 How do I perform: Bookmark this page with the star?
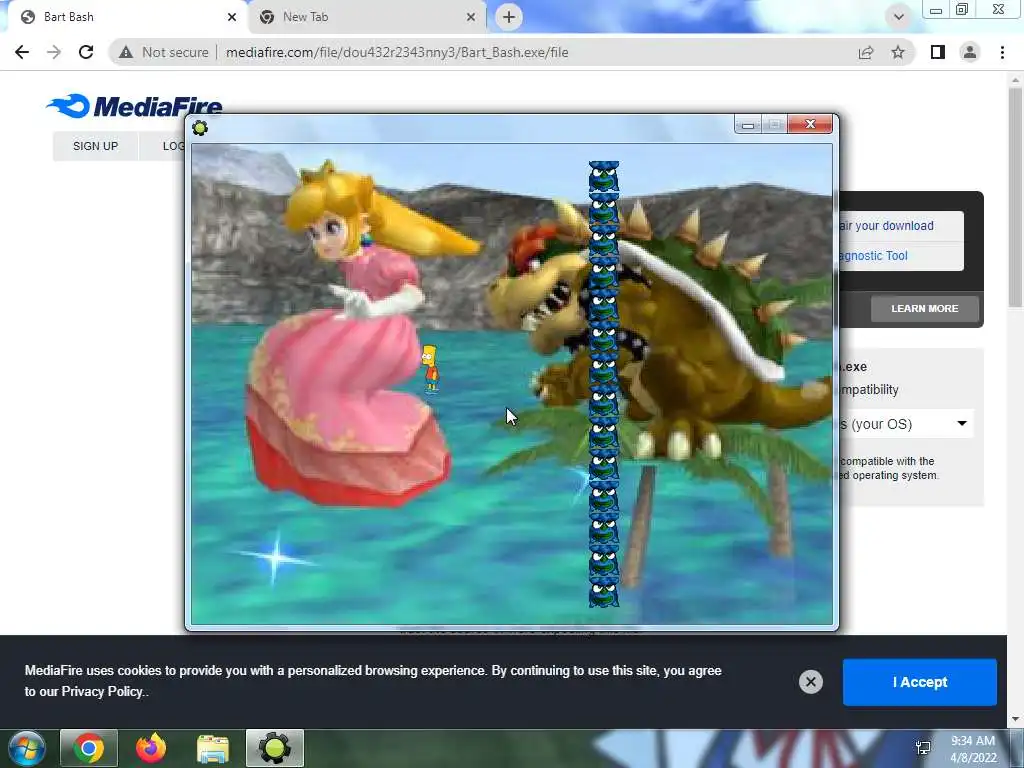898,52
